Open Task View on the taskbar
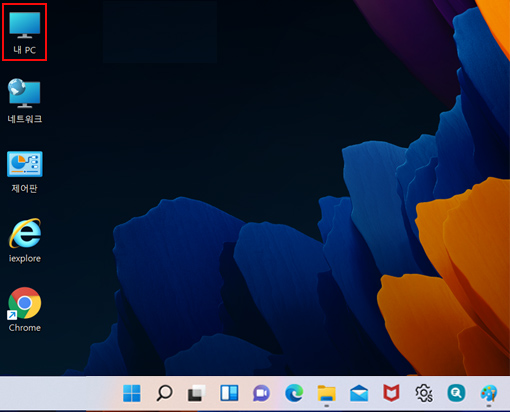Viewport: 510px width, 412px height. [196, 393]
